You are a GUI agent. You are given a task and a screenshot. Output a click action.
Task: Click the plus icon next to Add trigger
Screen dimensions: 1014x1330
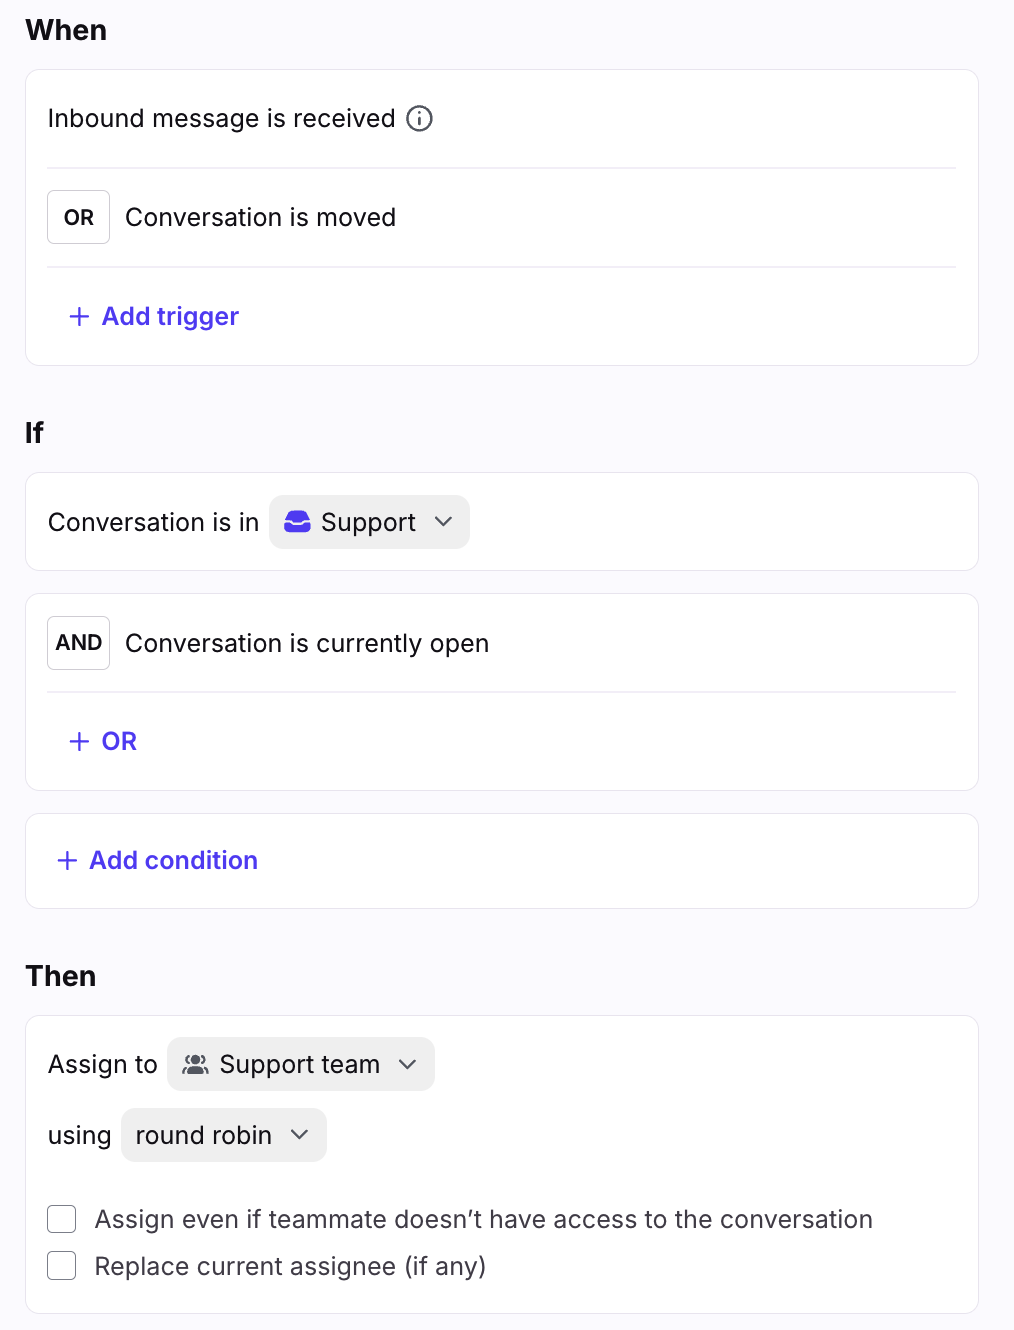[x=79, y=317]
